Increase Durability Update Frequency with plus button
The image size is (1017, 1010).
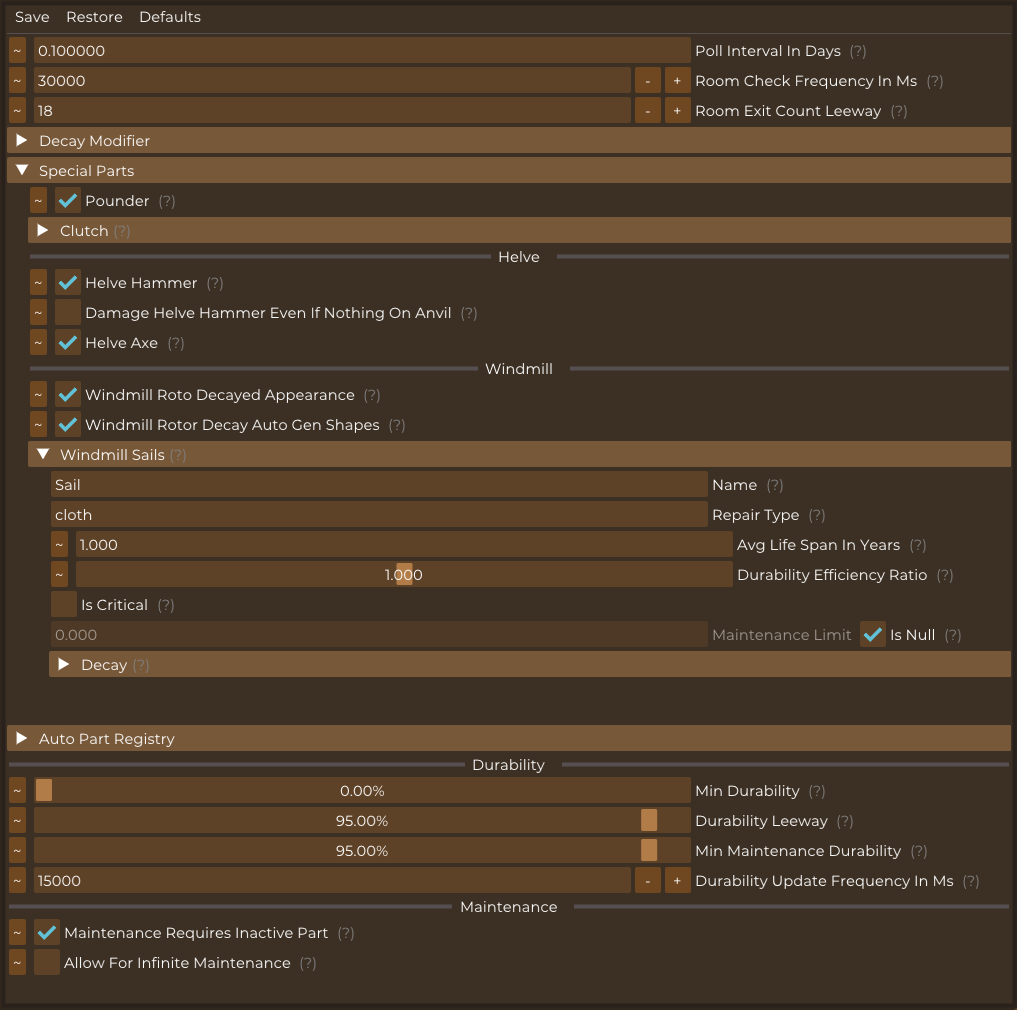pyautogui.click(x=677, y=880)
